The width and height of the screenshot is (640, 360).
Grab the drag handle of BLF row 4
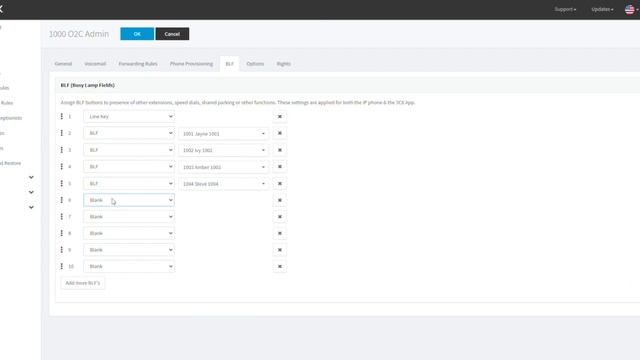coord(62,167)
